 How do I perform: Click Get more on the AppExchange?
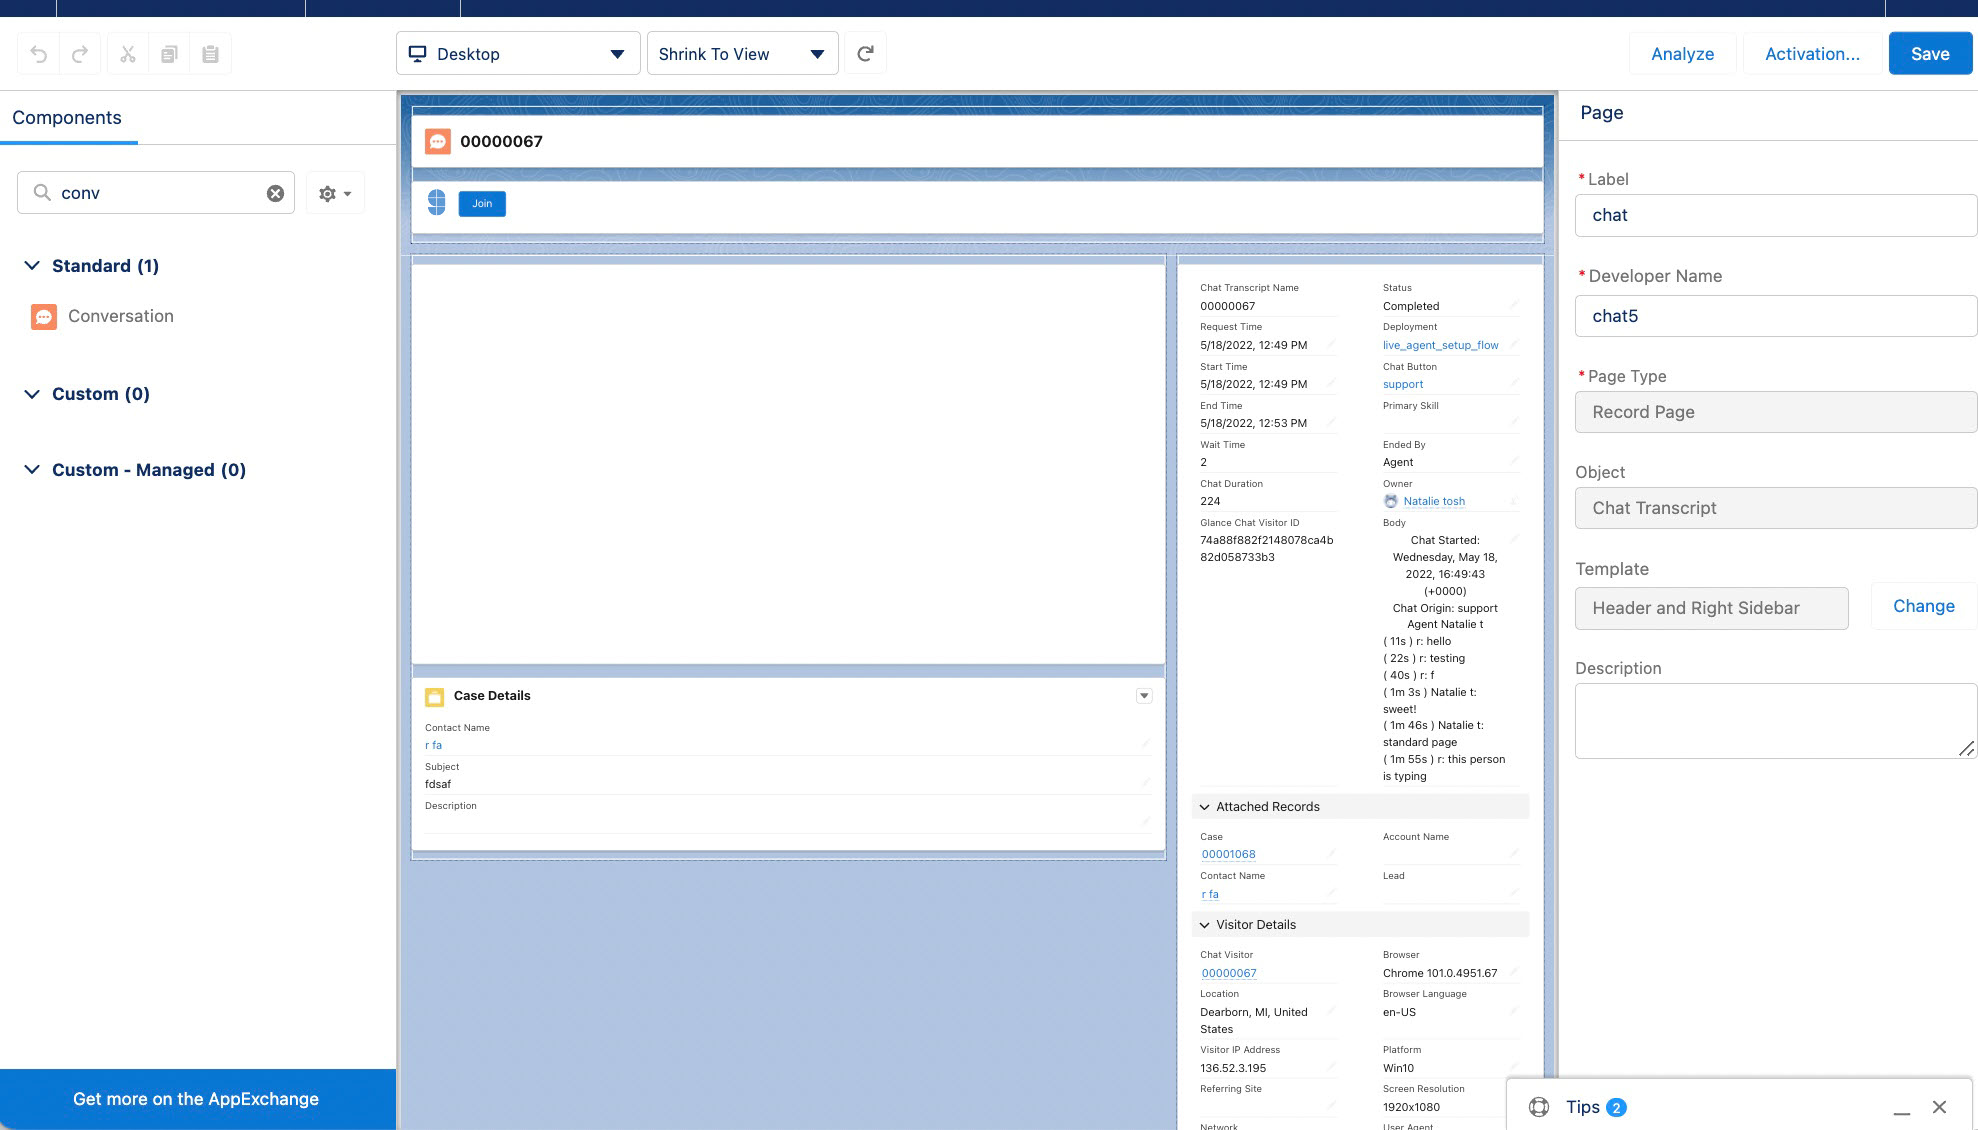coord(196,1099)
